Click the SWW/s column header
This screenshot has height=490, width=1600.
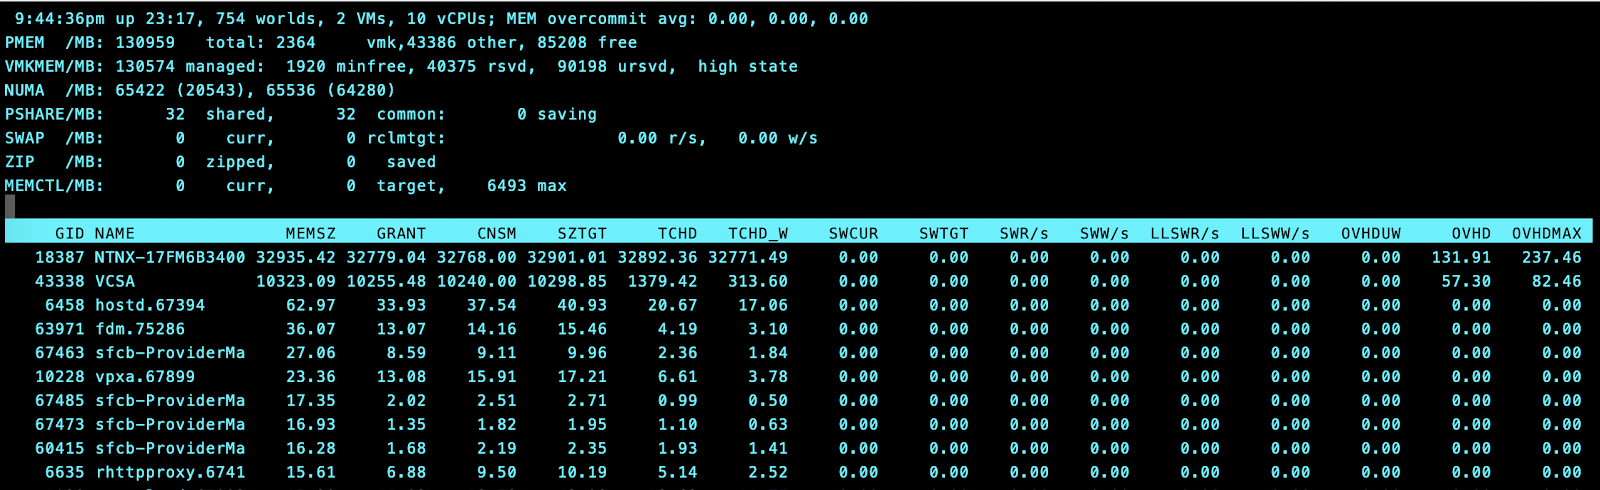1104,233
